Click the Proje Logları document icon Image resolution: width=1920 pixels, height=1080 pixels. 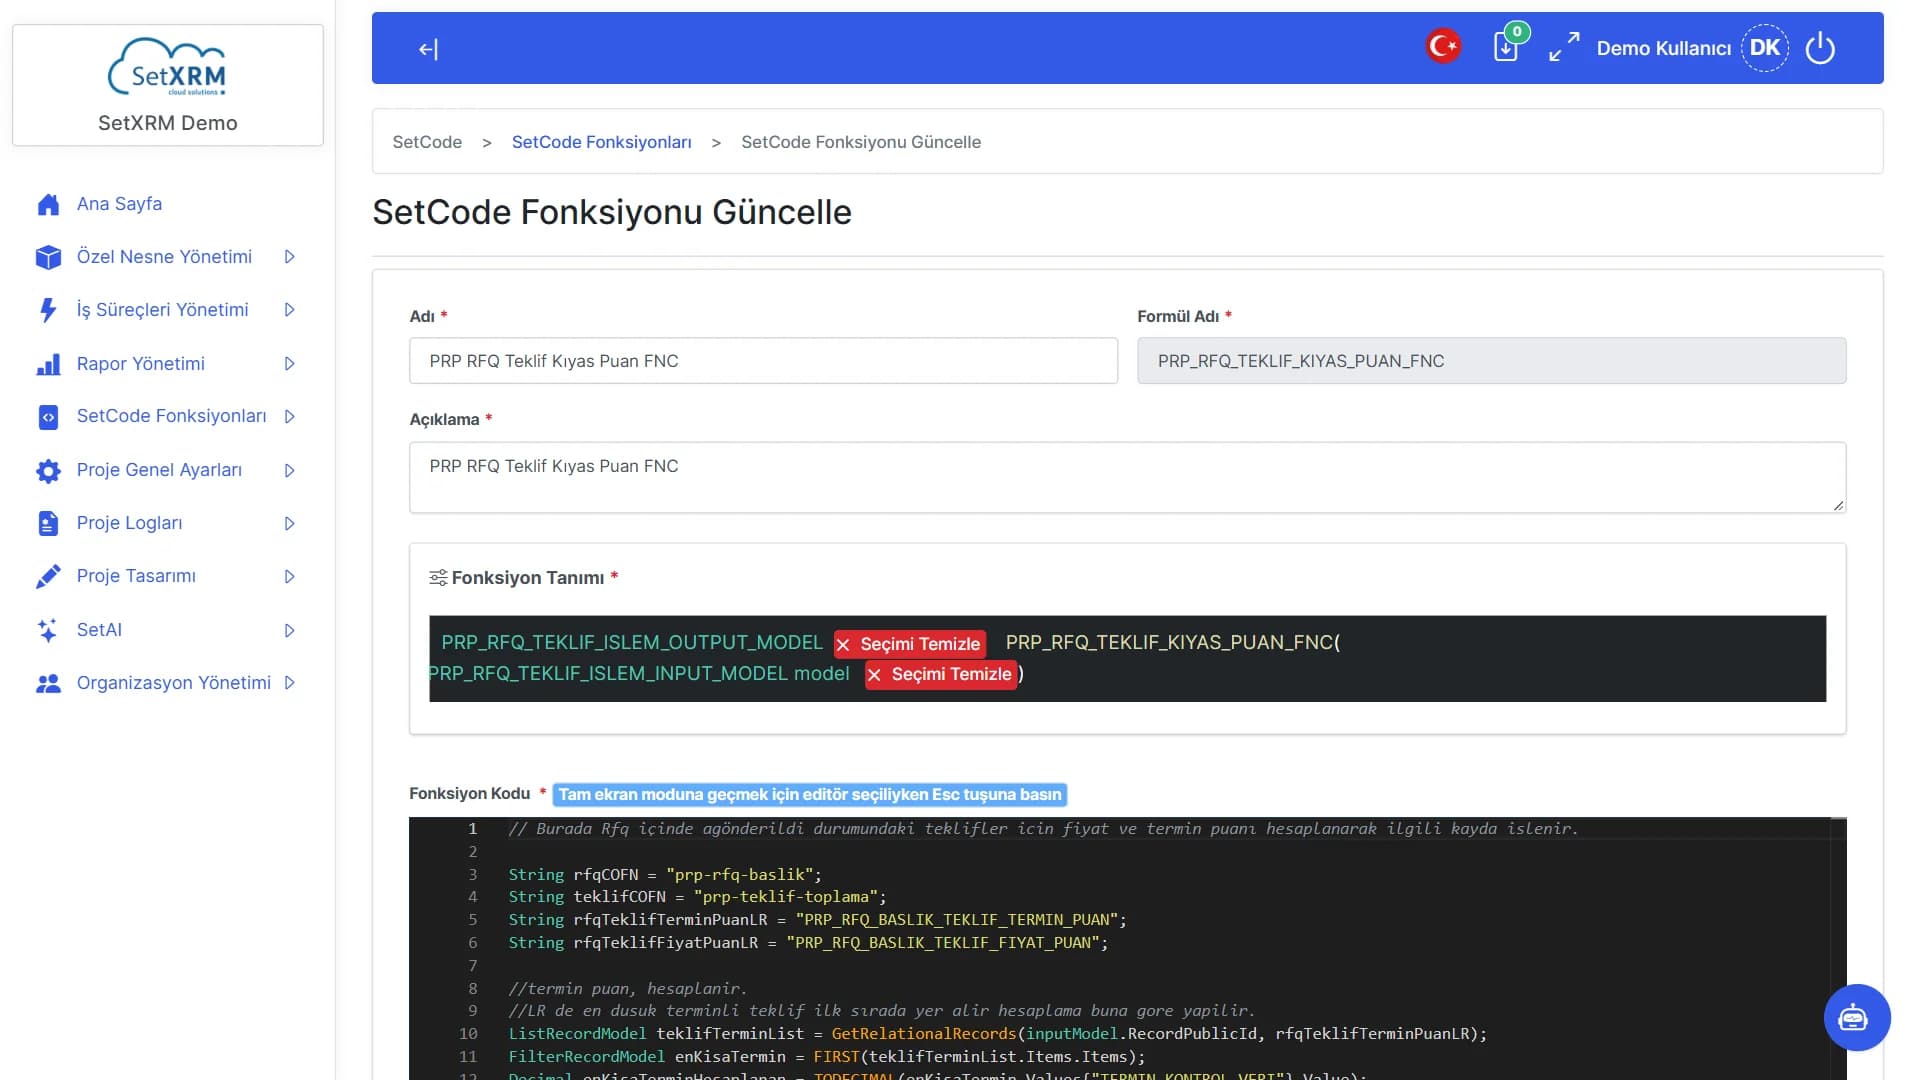tap(48, 523)
